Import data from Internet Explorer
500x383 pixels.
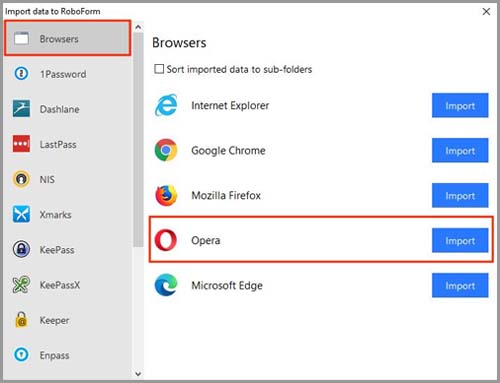click(460, 106)
